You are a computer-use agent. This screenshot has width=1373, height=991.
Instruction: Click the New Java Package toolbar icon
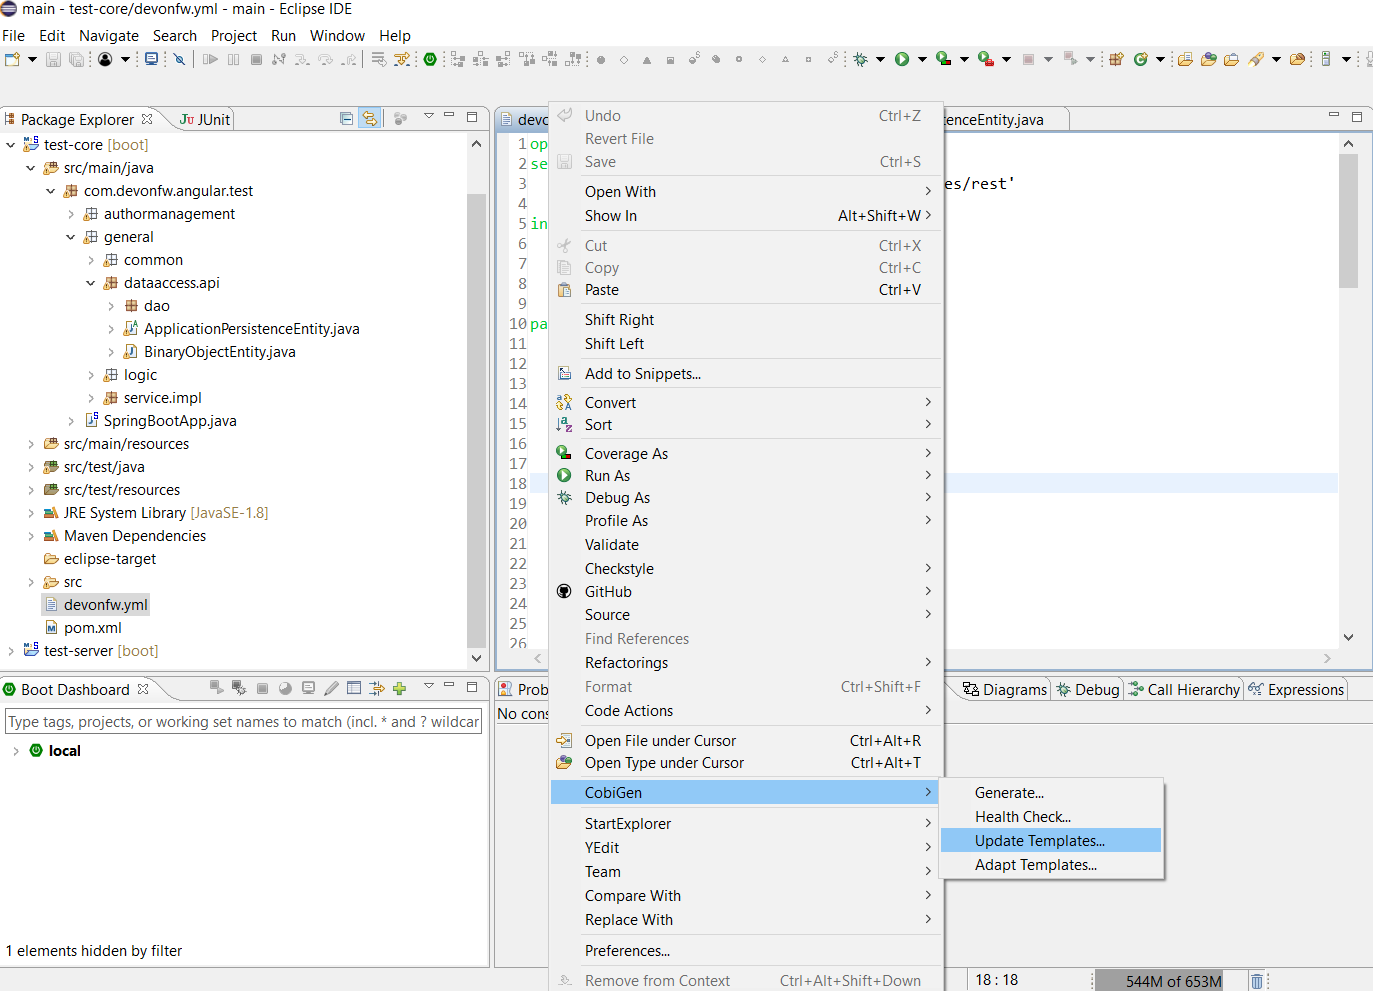pyautogui.click(x=1116, y=60)
